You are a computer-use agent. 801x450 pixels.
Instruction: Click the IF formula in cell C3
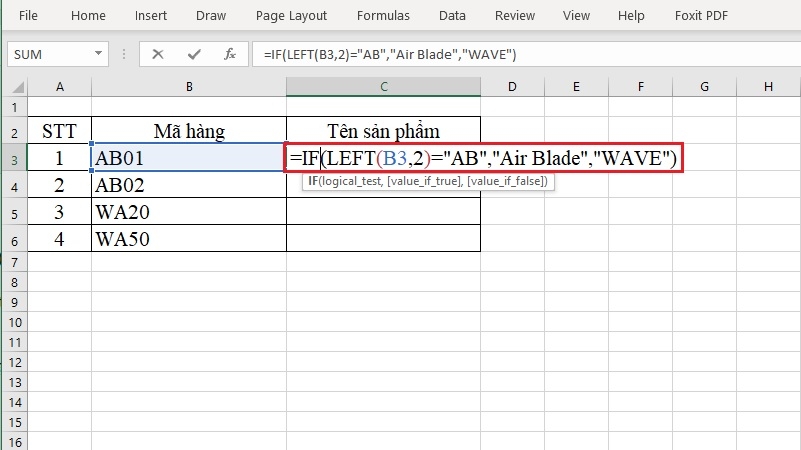click(x=483, y=158)
